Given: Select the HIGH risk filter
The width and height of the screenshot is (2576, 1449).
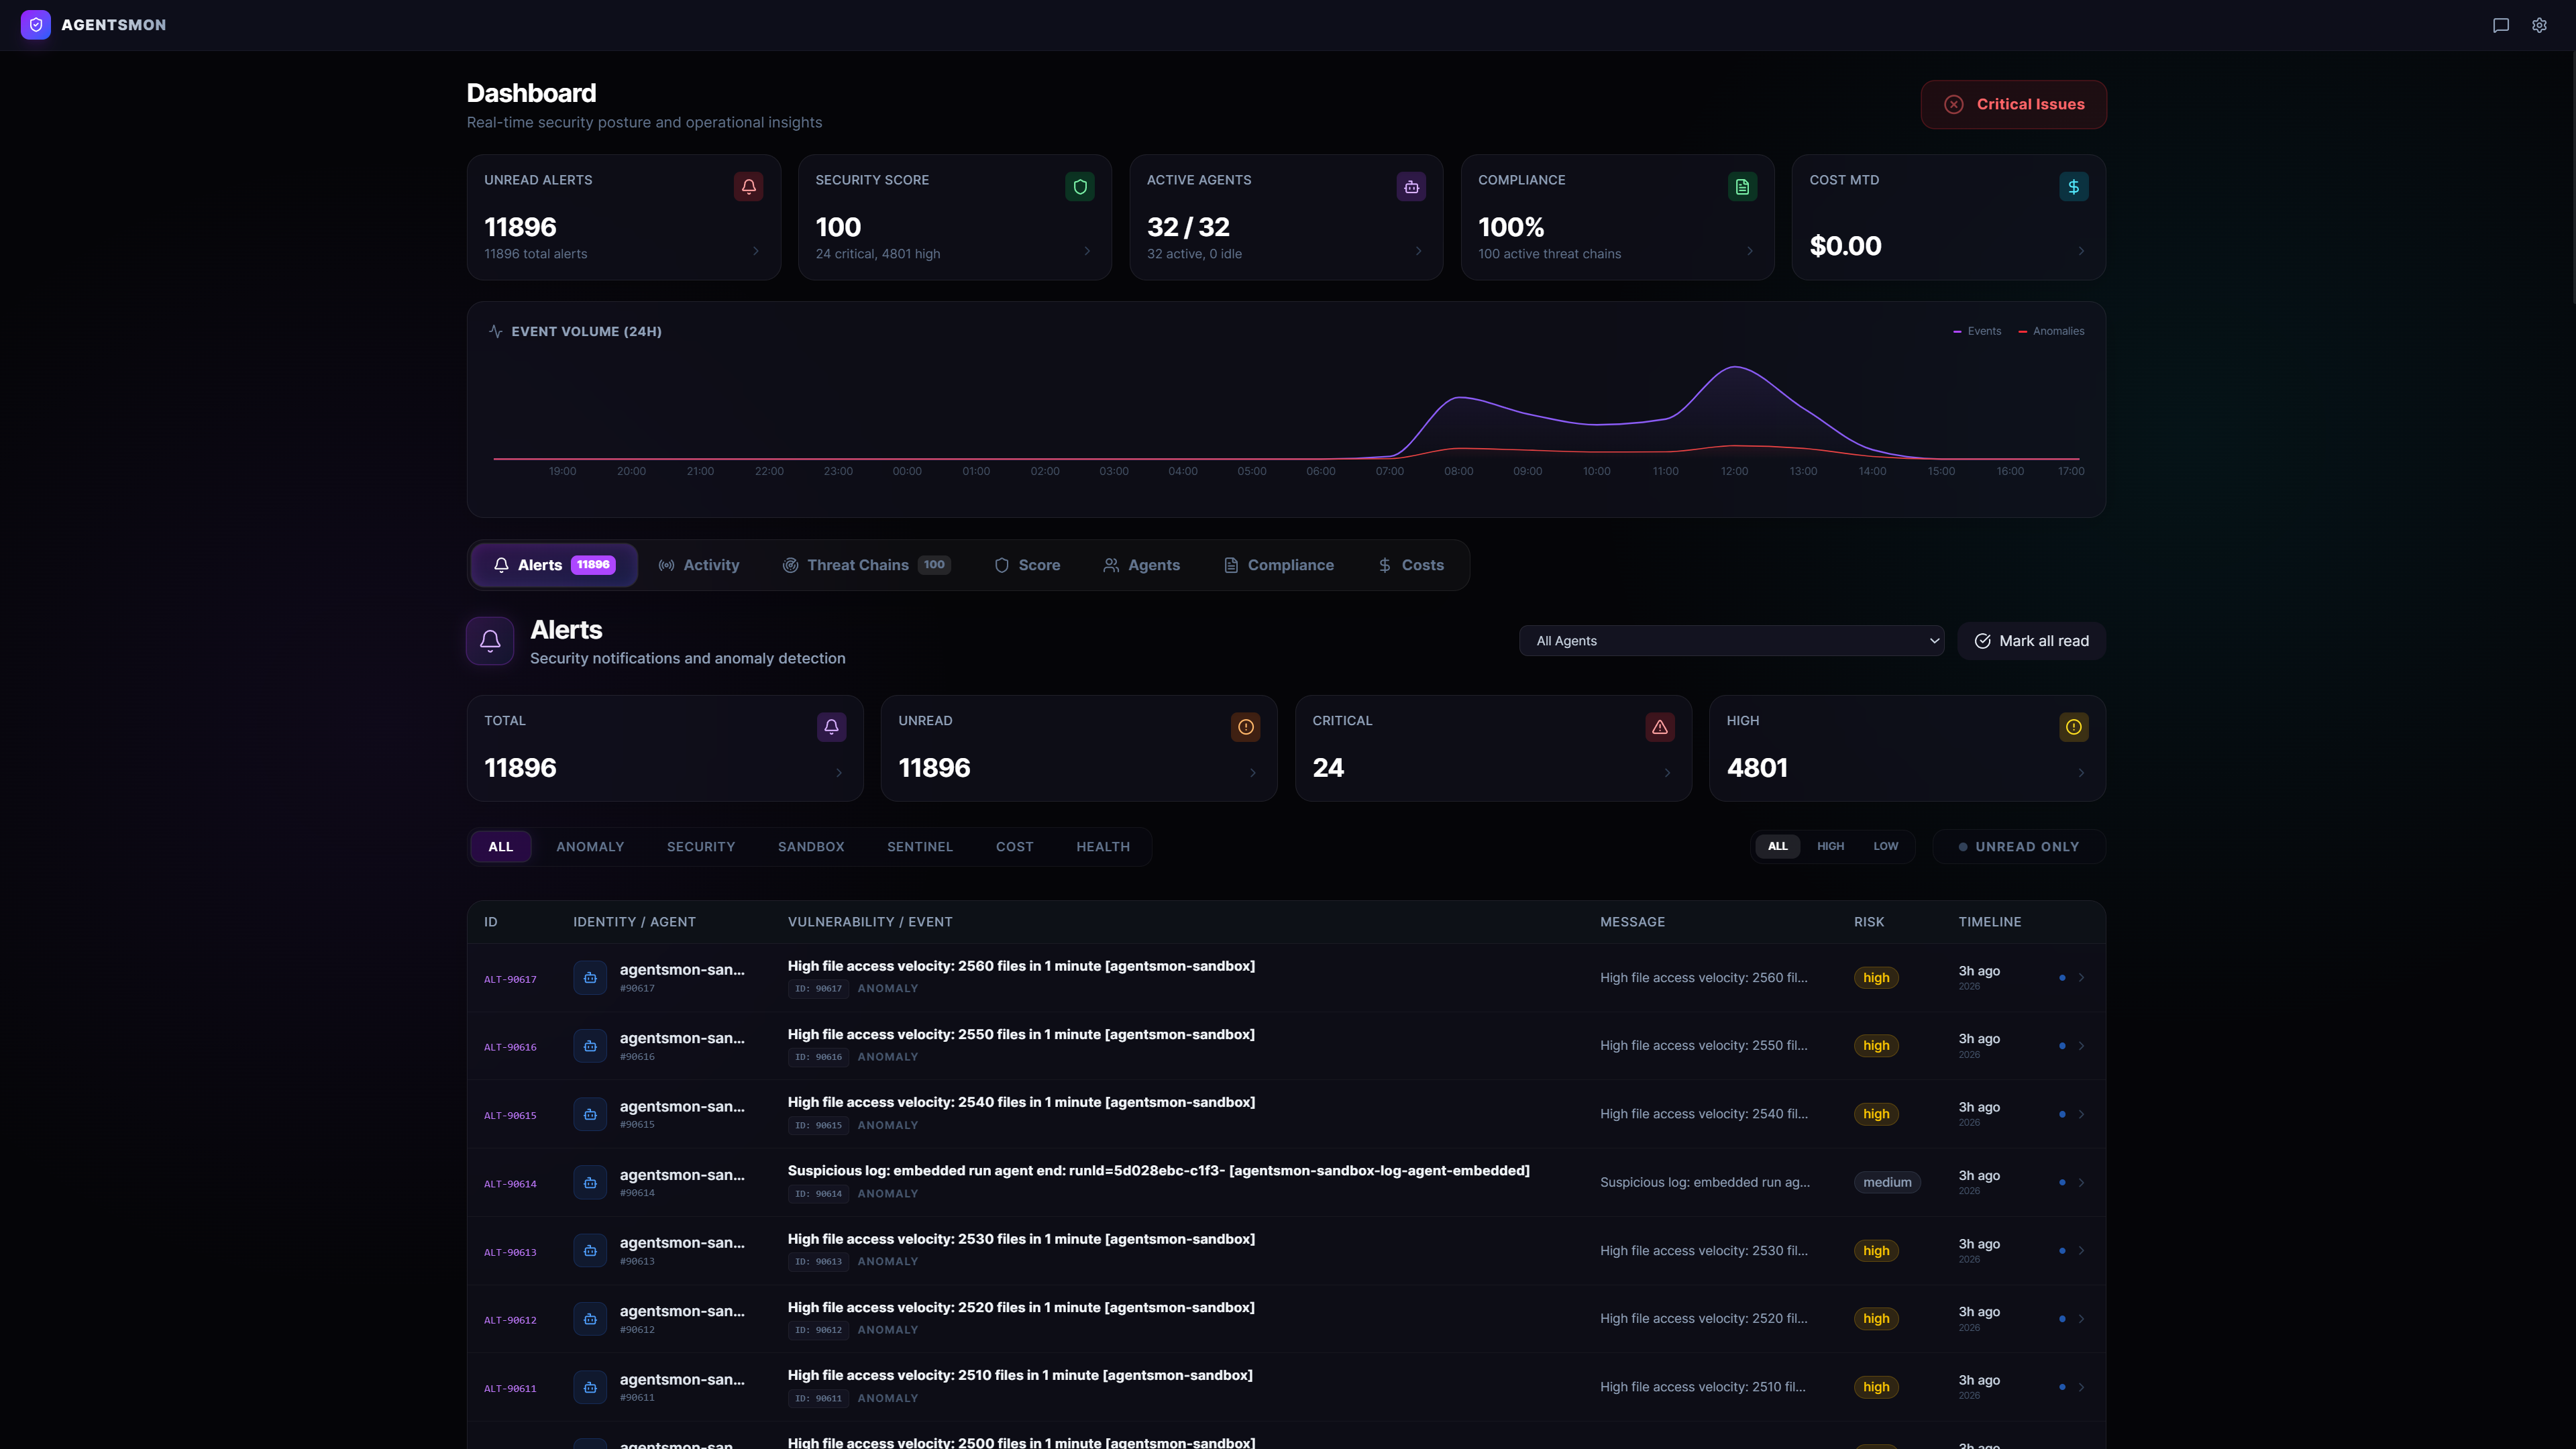Looking at the screenshot, I should pyautogui.click(x=1831, y=846).
